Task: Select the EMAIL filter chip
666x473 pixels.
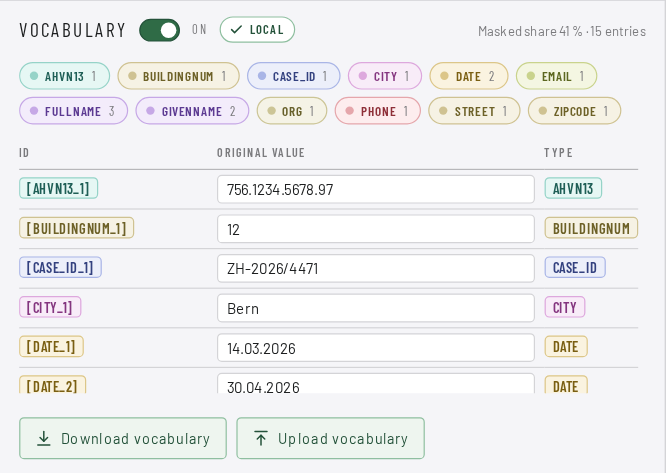Action: point(556,76)
